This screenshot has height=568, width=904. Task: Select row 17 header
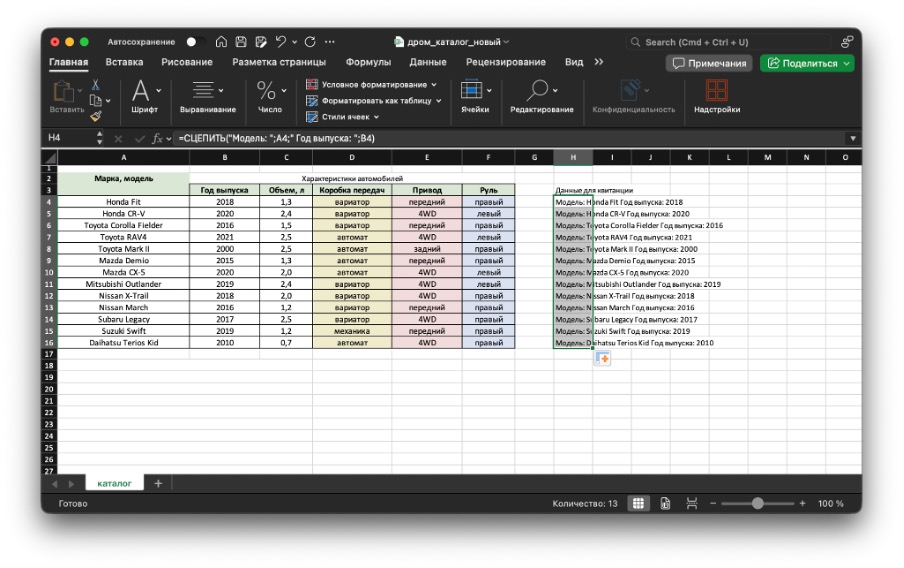tap(49, 354)
